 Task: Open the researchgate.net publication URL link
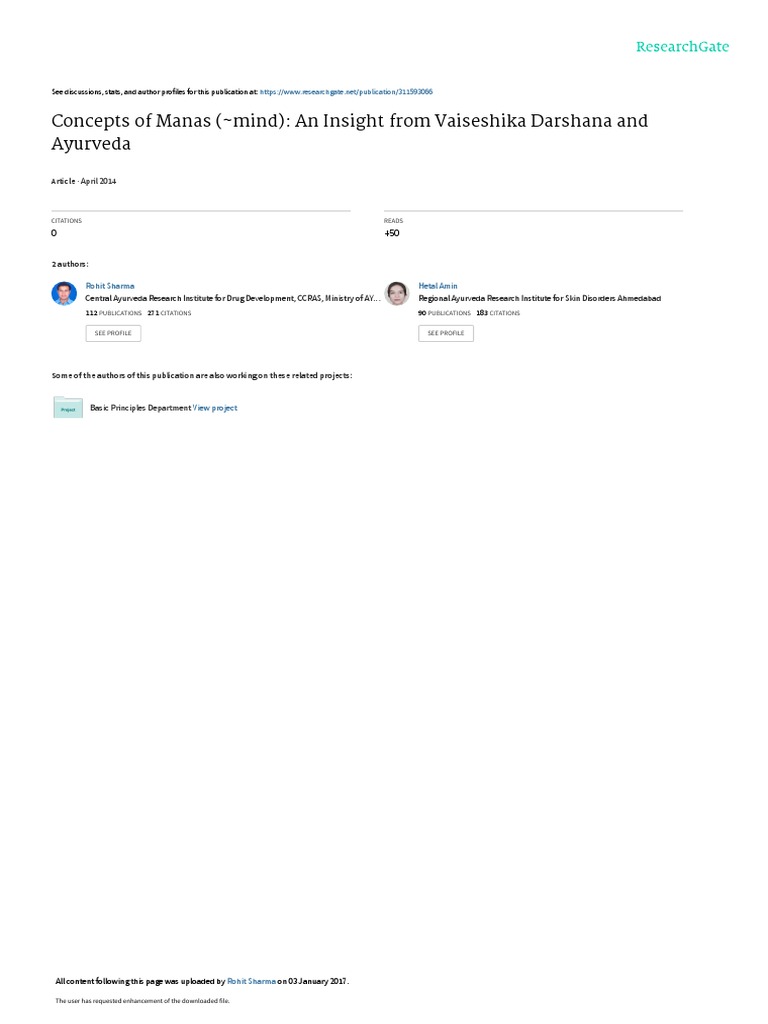[346, 92]
